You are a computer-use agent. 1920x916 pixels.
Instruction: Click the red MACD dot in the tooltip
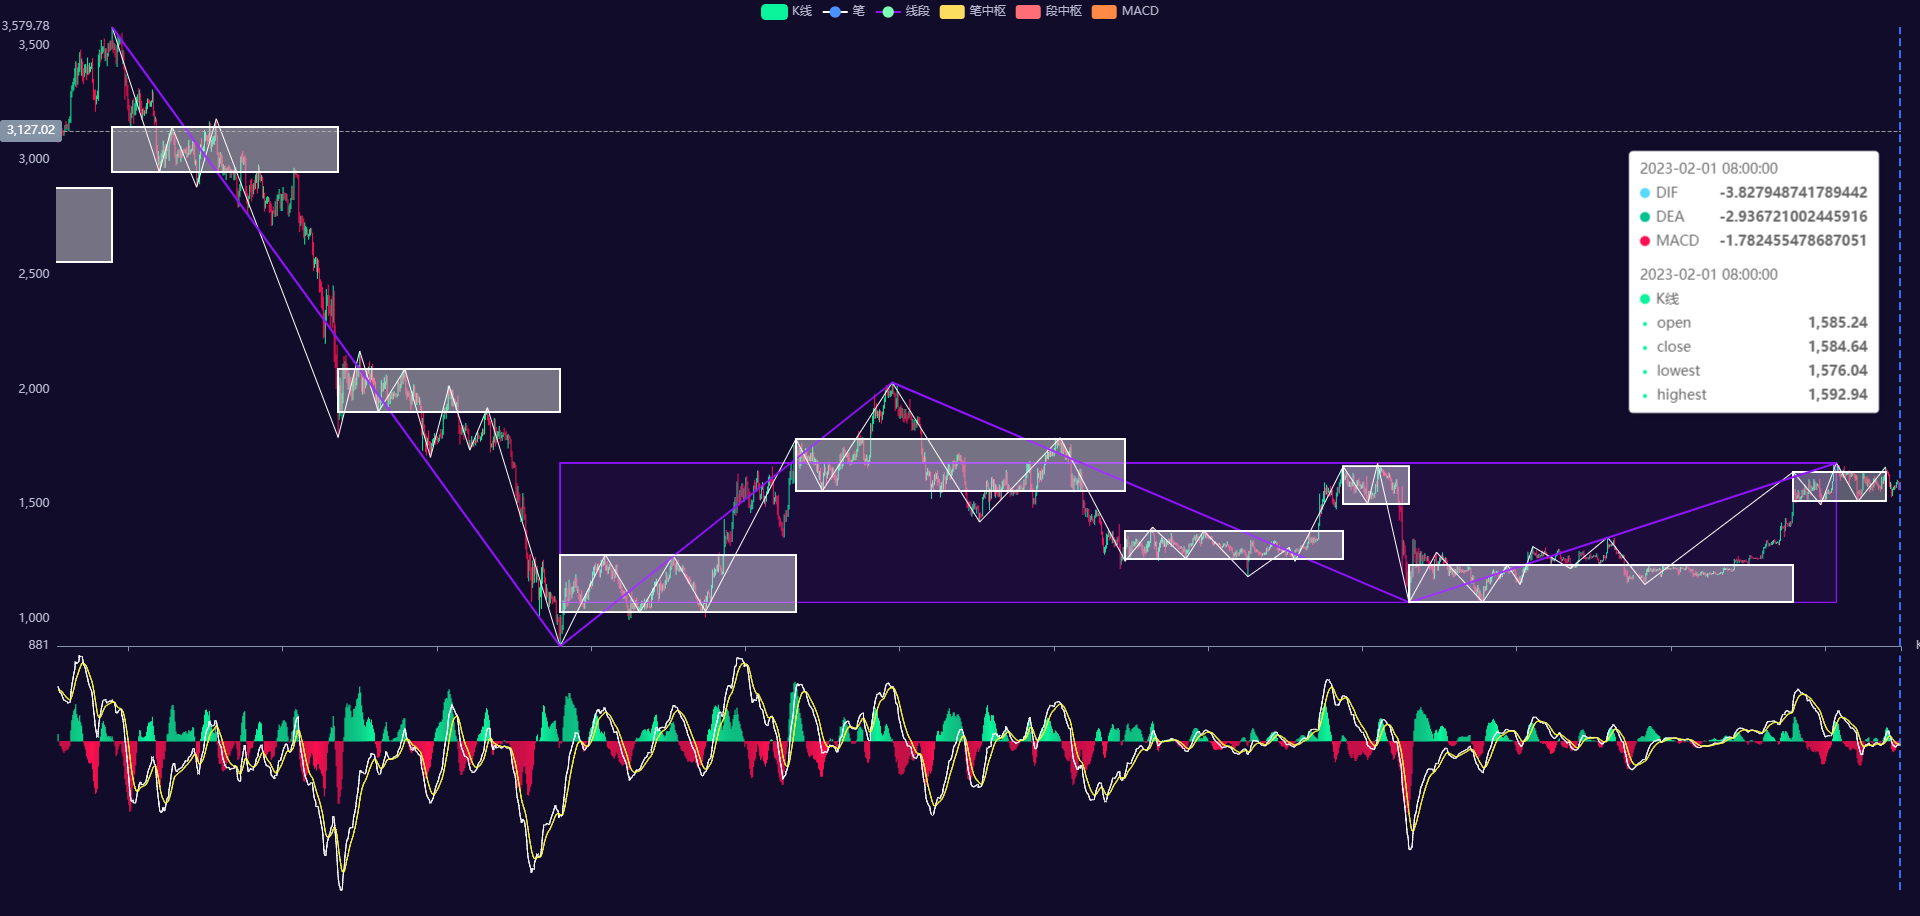point(1644,240)
